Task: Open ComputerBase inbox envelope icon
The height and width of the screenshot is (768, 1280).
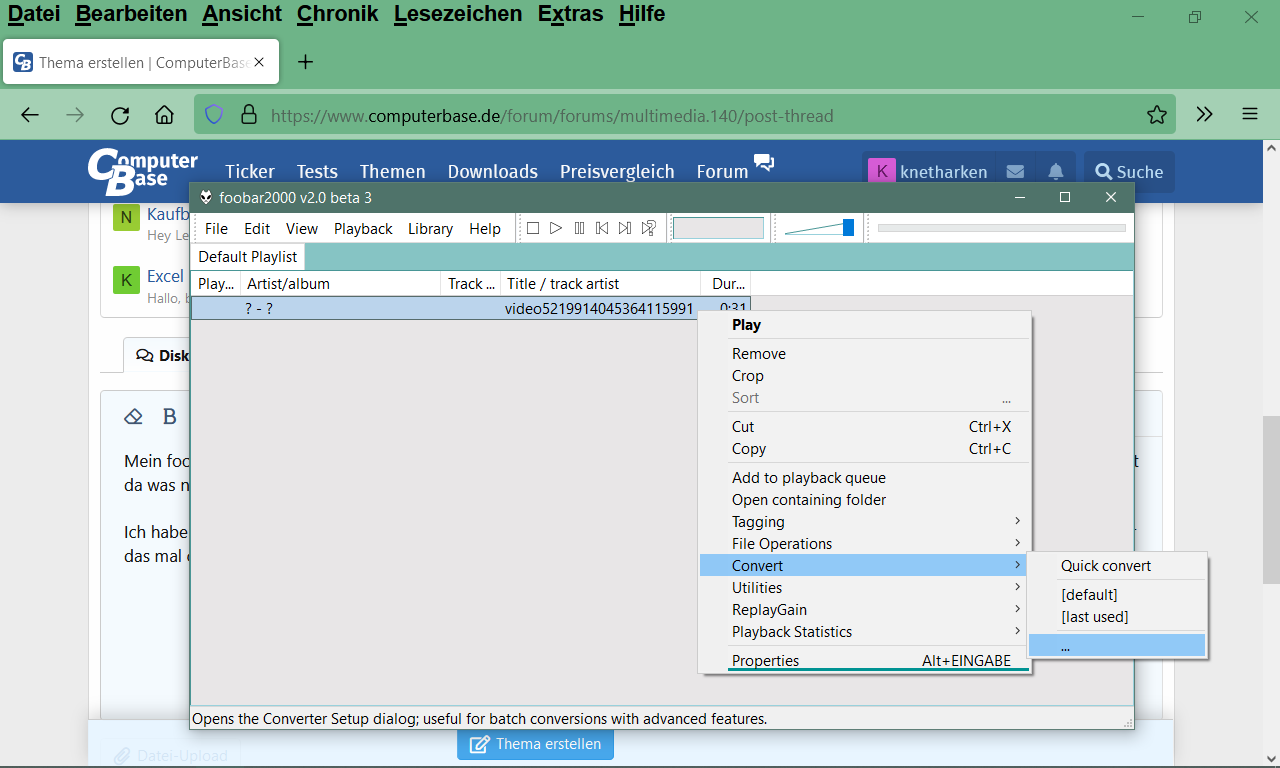Action: click(1015, 172)
